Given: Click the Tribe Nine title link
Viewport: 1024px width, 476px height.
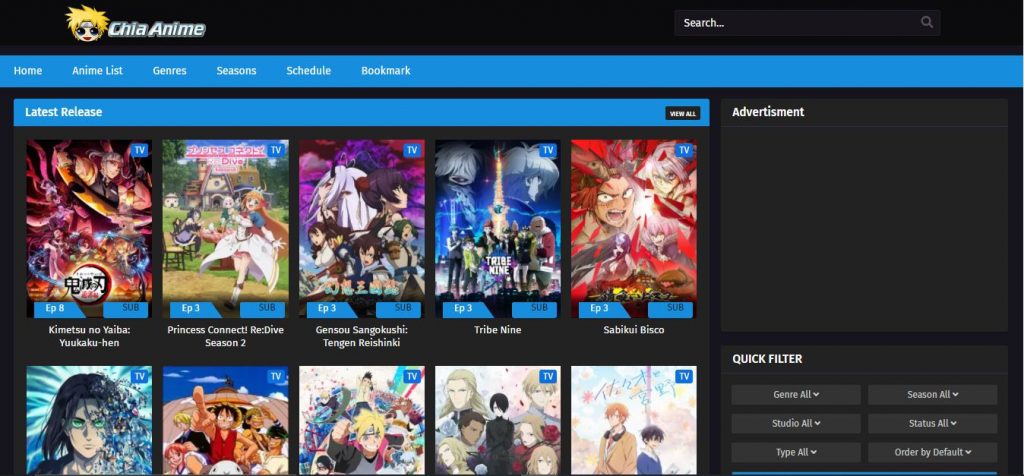Looking at the screenshot, I should tap(498, 330).
